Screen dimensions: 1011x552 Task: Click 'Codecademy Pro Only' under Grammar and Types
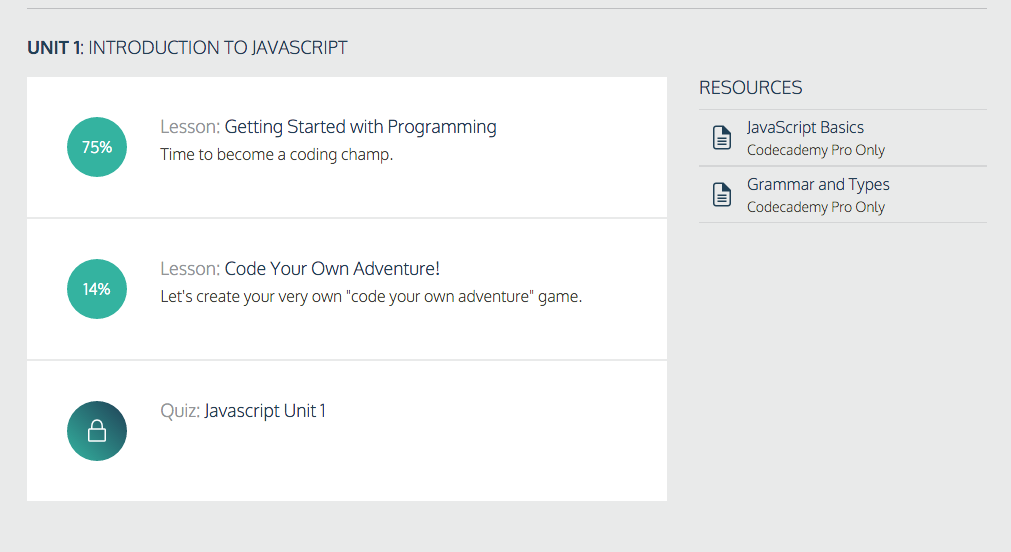coord(816,207)
